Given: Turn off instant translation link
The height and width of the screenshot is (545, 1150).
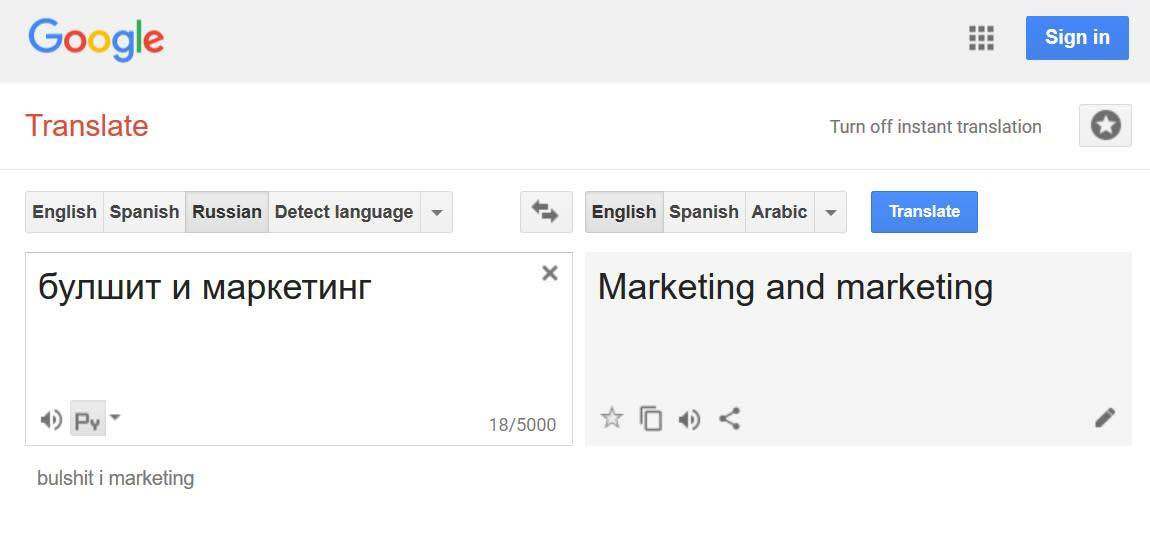Looking at the screenshot, I should [x=935, y=127].
